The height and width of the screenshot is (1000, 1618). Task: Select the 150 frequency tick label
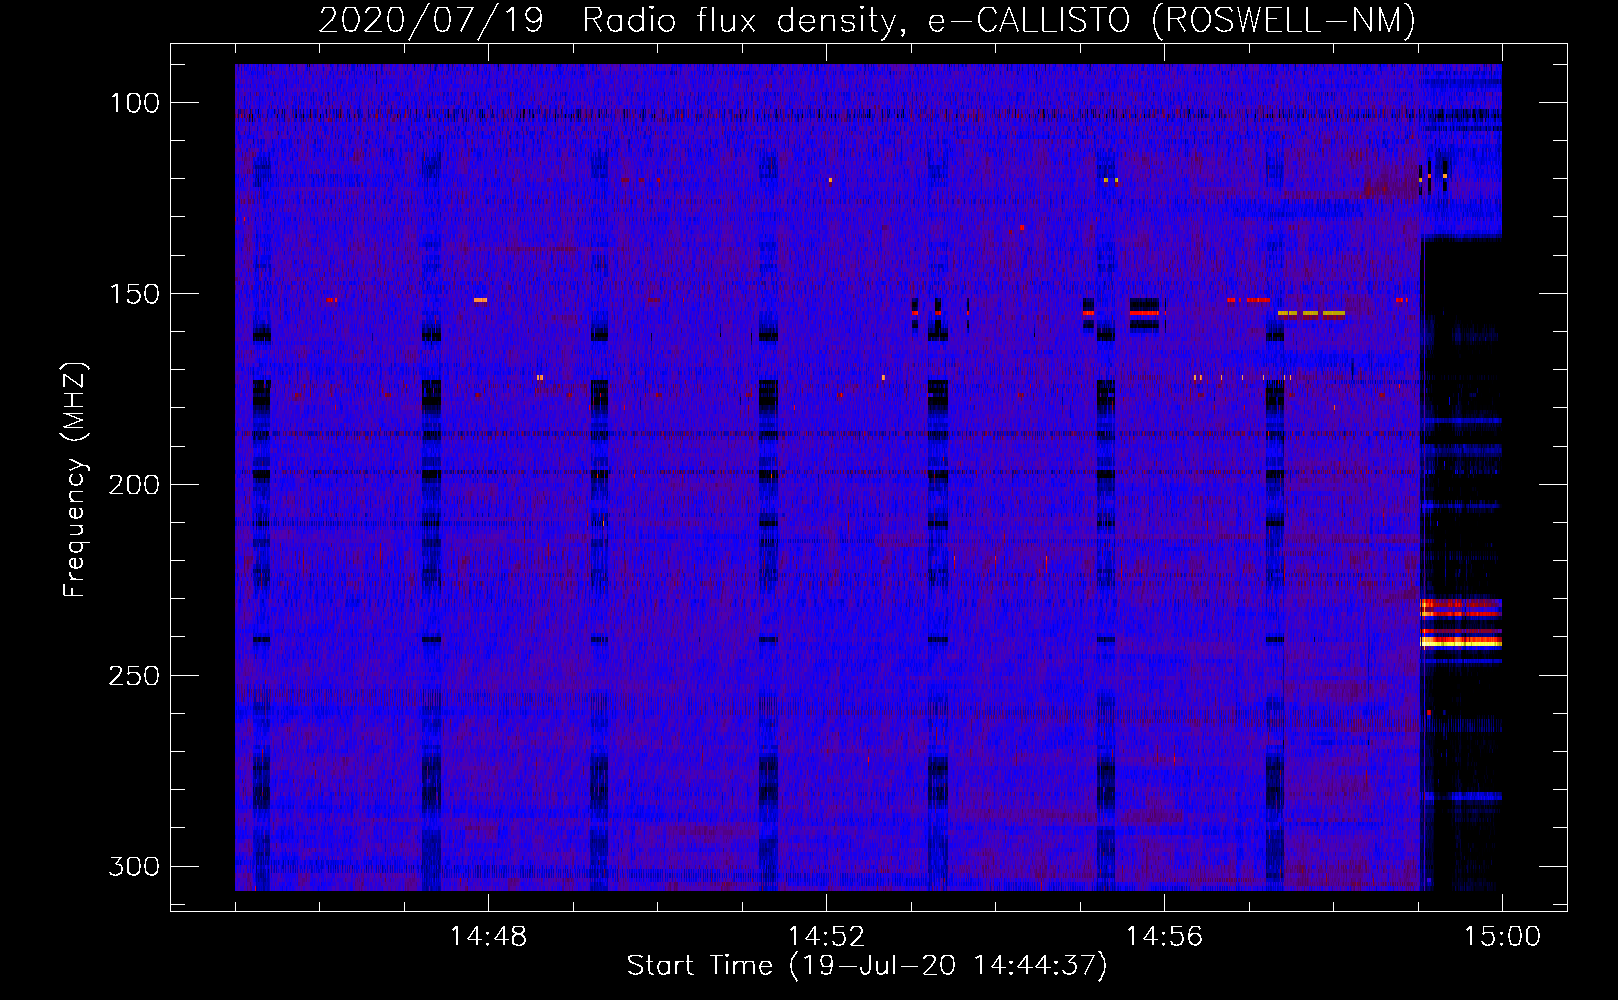135,294
